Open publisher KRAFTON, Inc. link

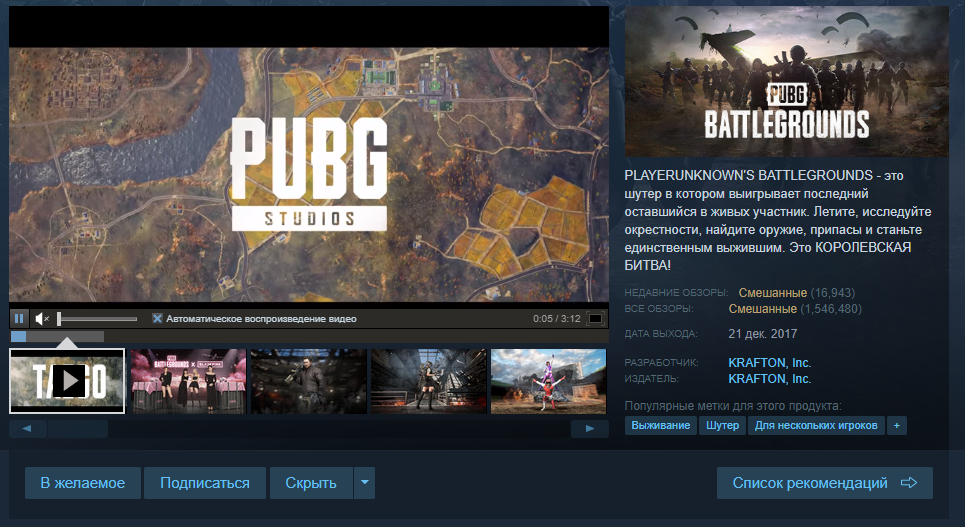click(x=769, y=379)
